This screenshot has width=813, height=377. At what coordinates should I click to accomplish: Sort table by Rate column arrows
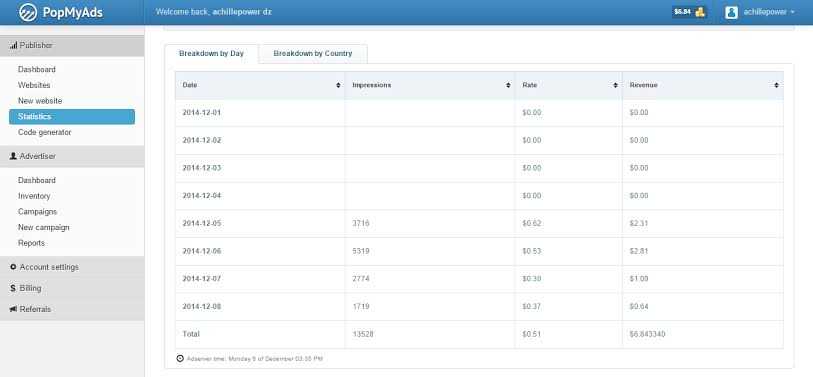pyautogui.click(x=615, y=85)
